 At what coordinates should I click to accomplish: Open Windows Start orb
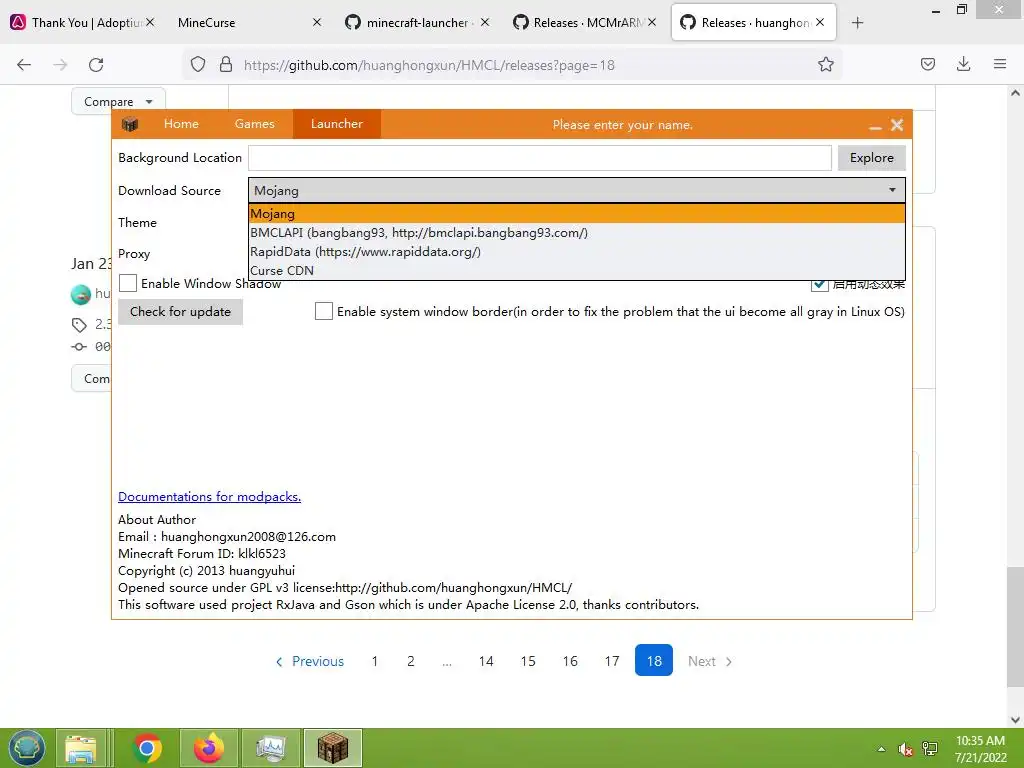[27, 748]
